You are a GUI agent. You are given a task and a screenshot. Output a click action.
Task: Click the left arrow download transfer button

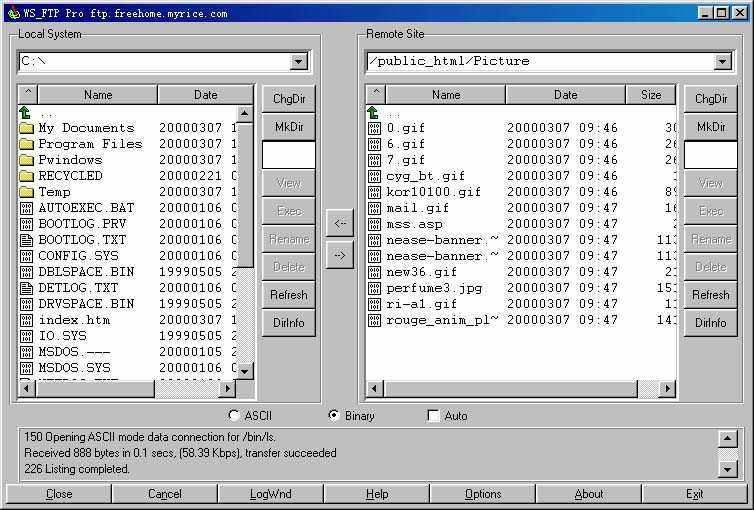point(340,222)
